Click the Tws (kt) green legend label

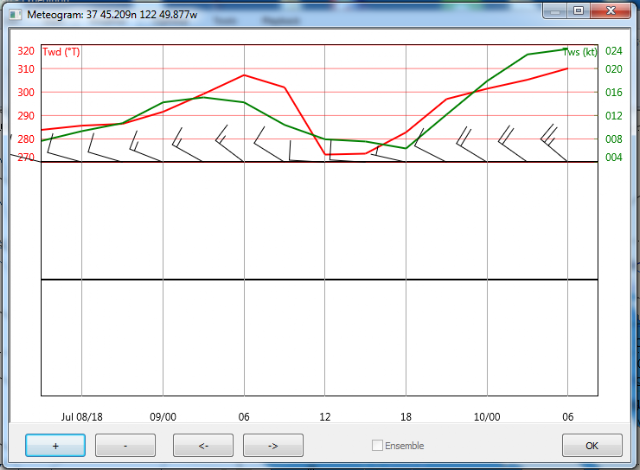point(580,52)
